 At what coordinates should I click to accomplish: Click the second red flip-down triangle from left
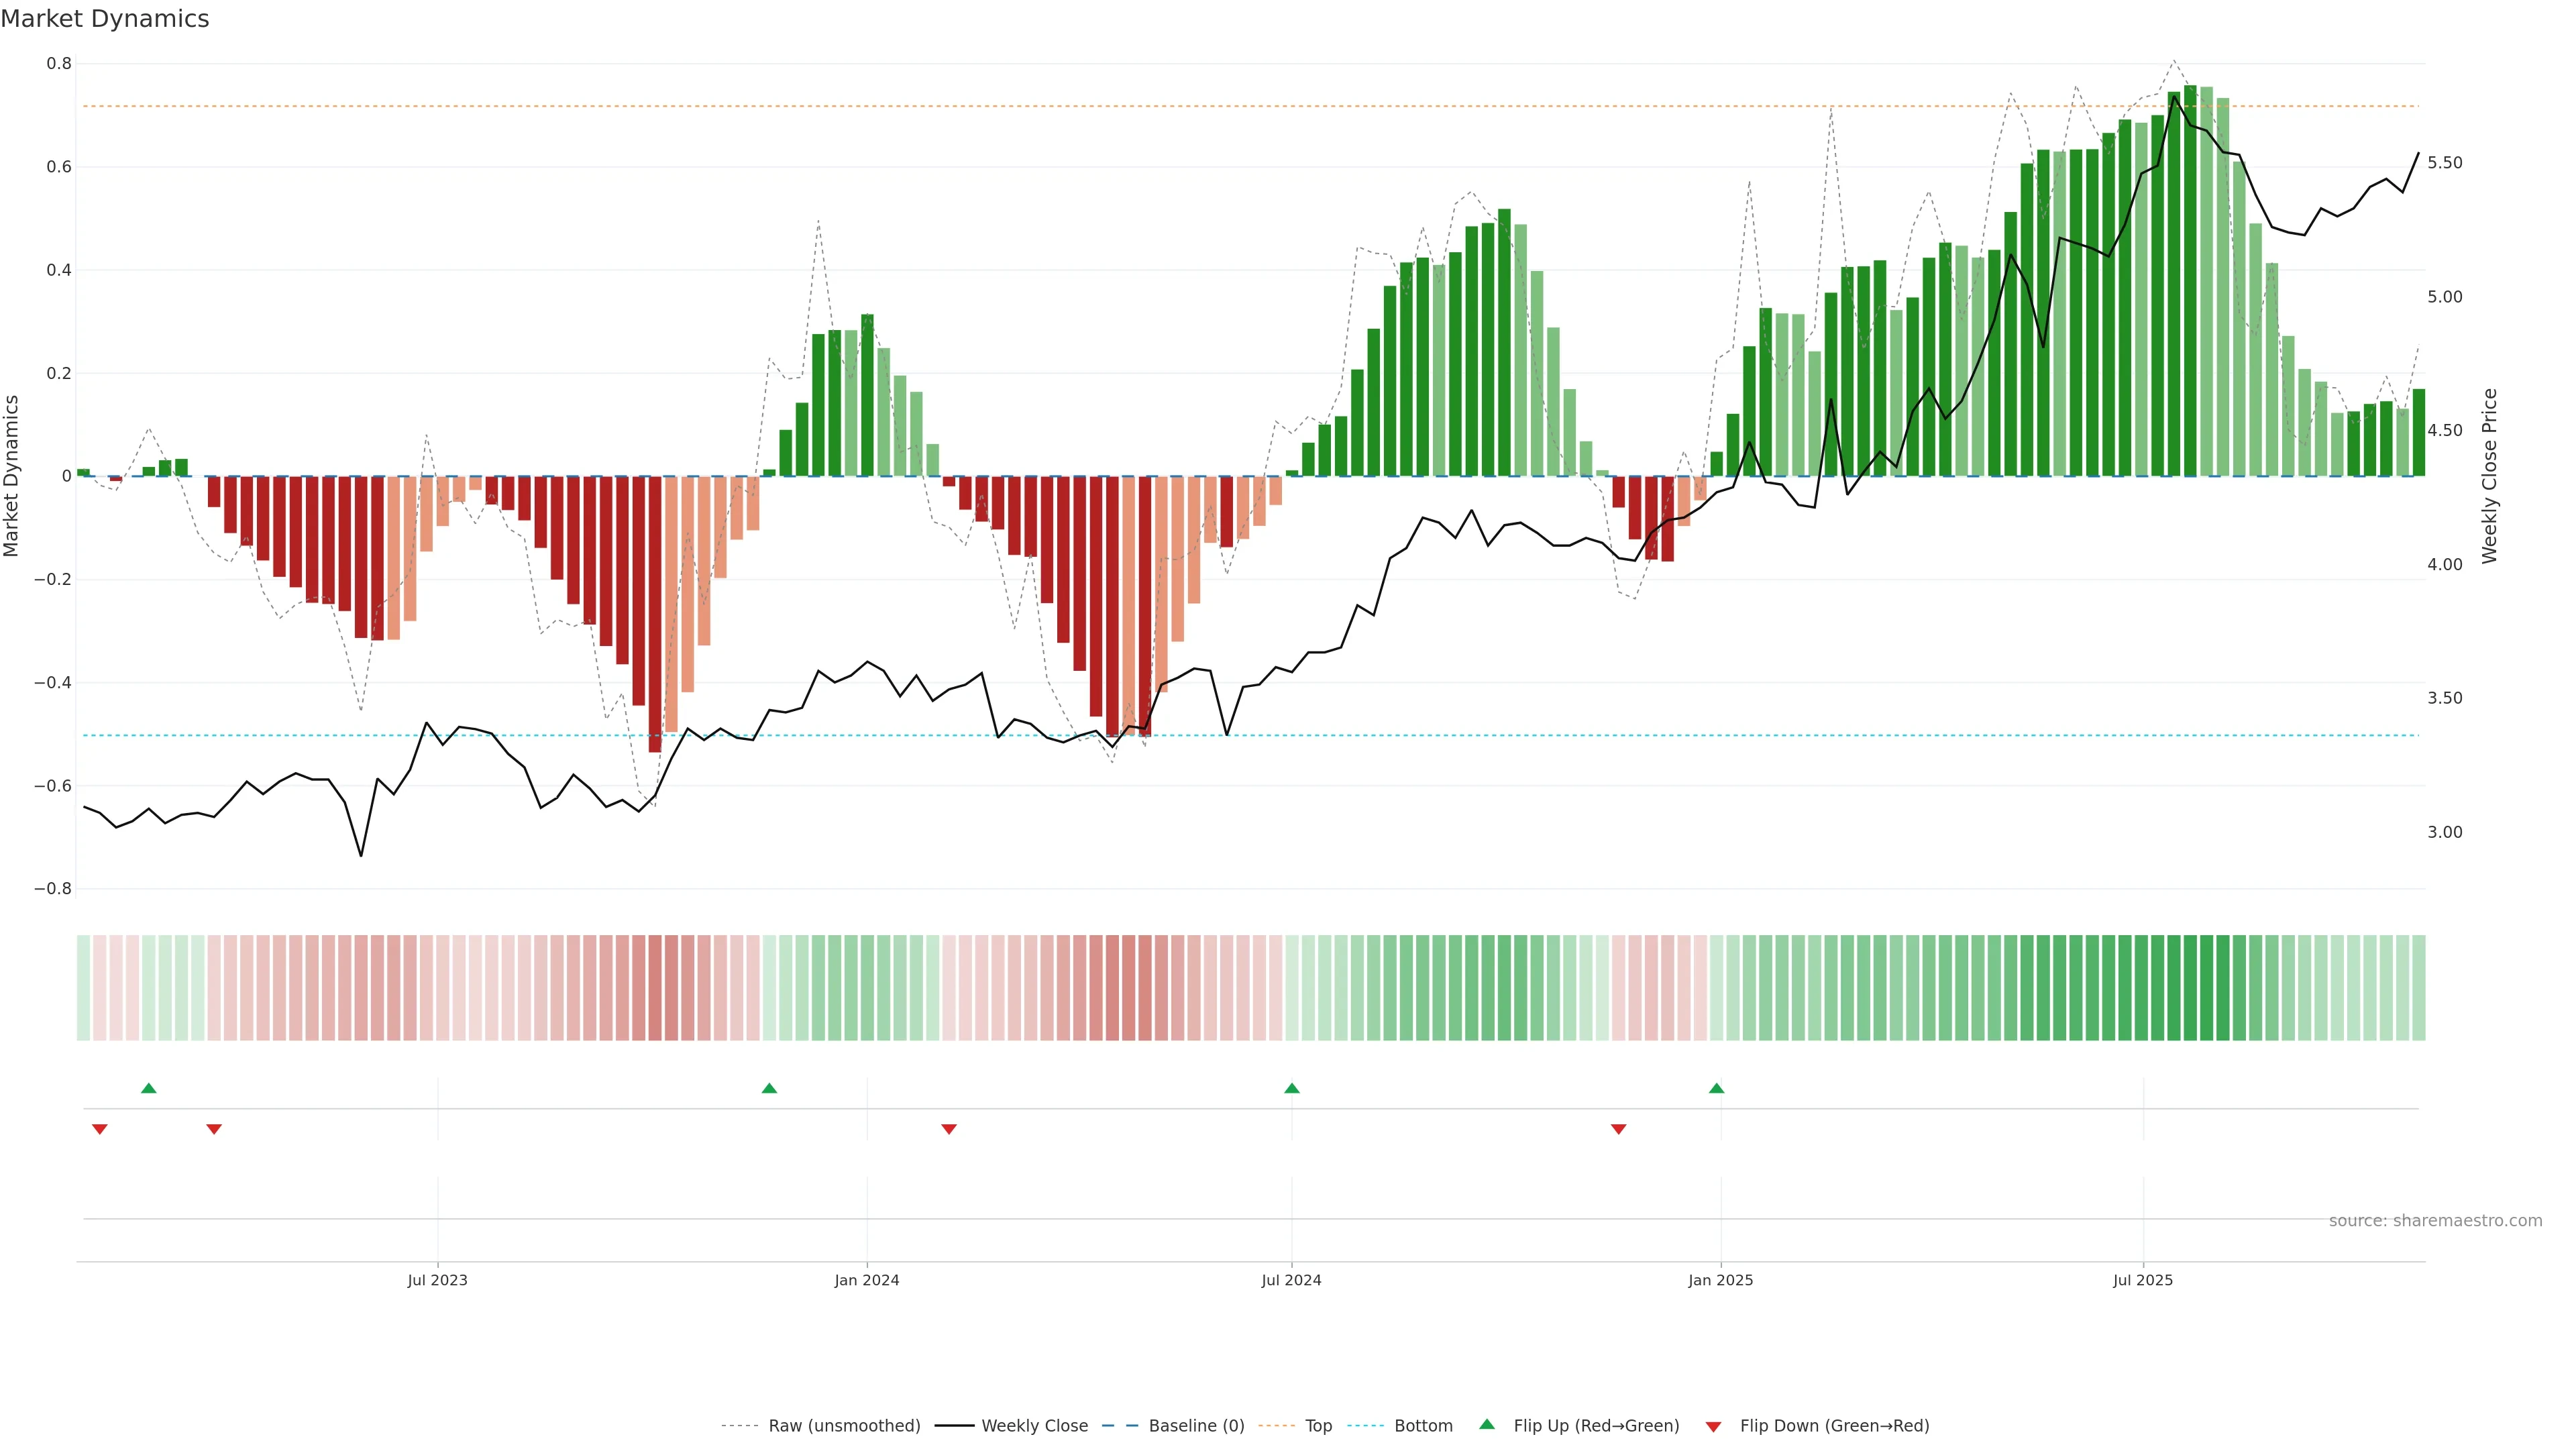click(214, 1129)
